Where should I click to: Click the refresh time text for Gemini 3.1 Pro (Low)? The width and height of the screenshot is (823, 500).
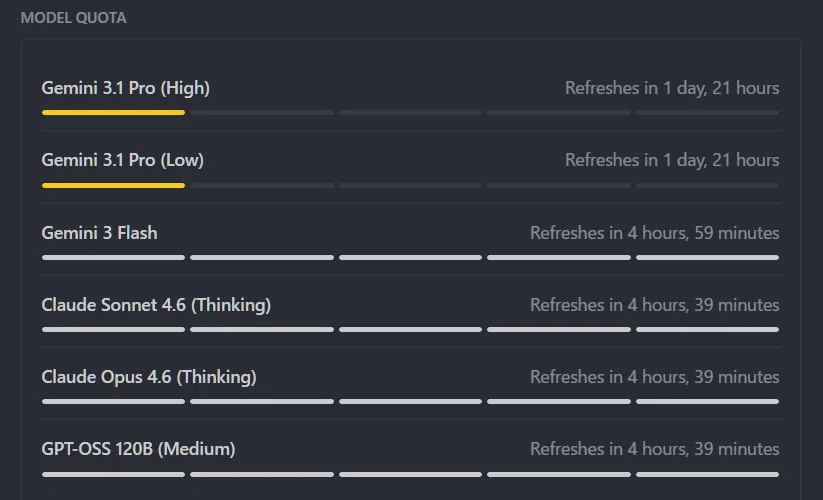click(672, 160)
